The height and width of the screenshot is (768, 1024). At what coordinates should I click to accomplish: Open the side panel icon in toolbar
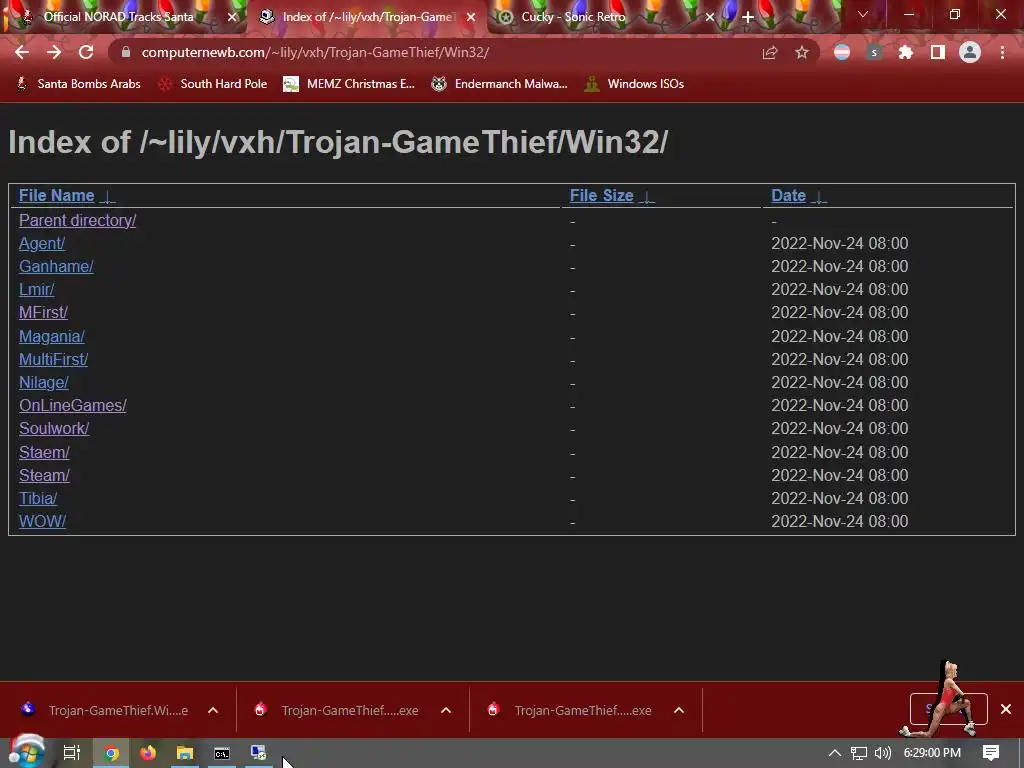click(938, 52)
